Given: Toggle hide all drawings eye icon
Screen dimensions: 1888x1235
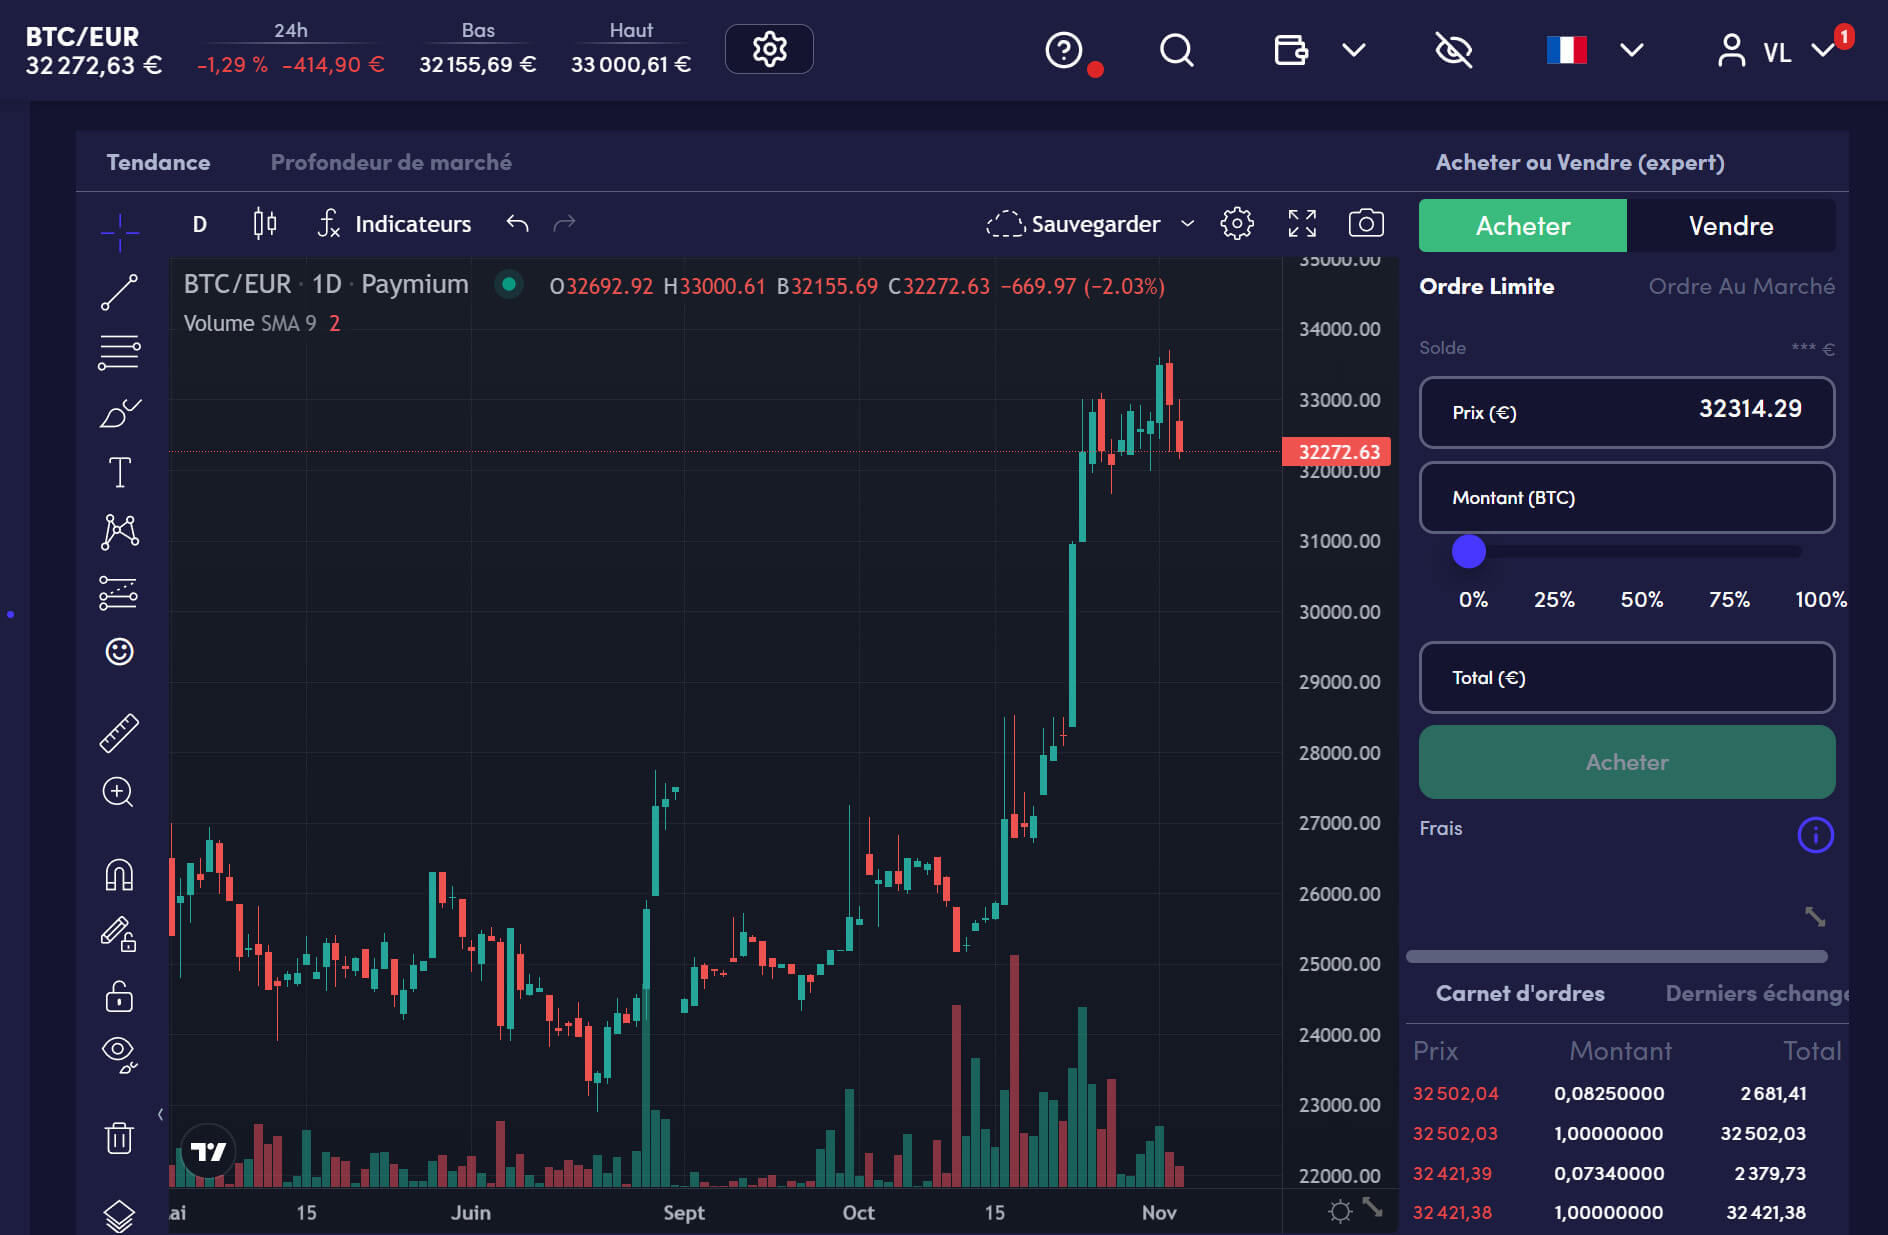Looking at the screenshot, I should pos(119,1052).
